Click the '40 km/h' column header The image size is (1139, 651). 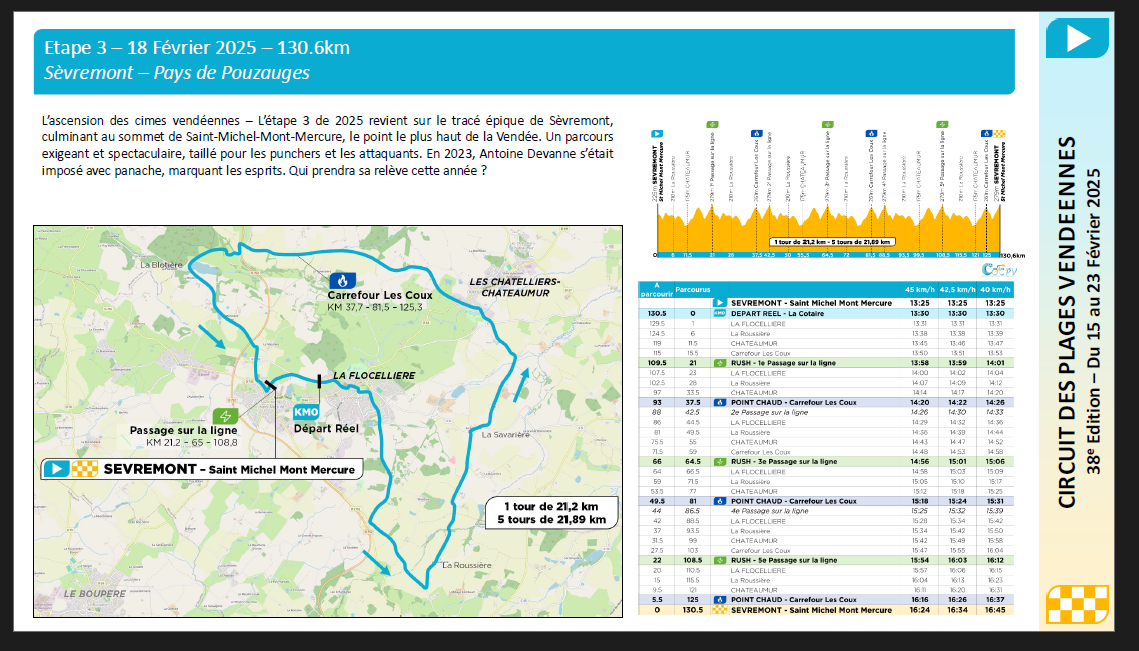click(995, 289)
